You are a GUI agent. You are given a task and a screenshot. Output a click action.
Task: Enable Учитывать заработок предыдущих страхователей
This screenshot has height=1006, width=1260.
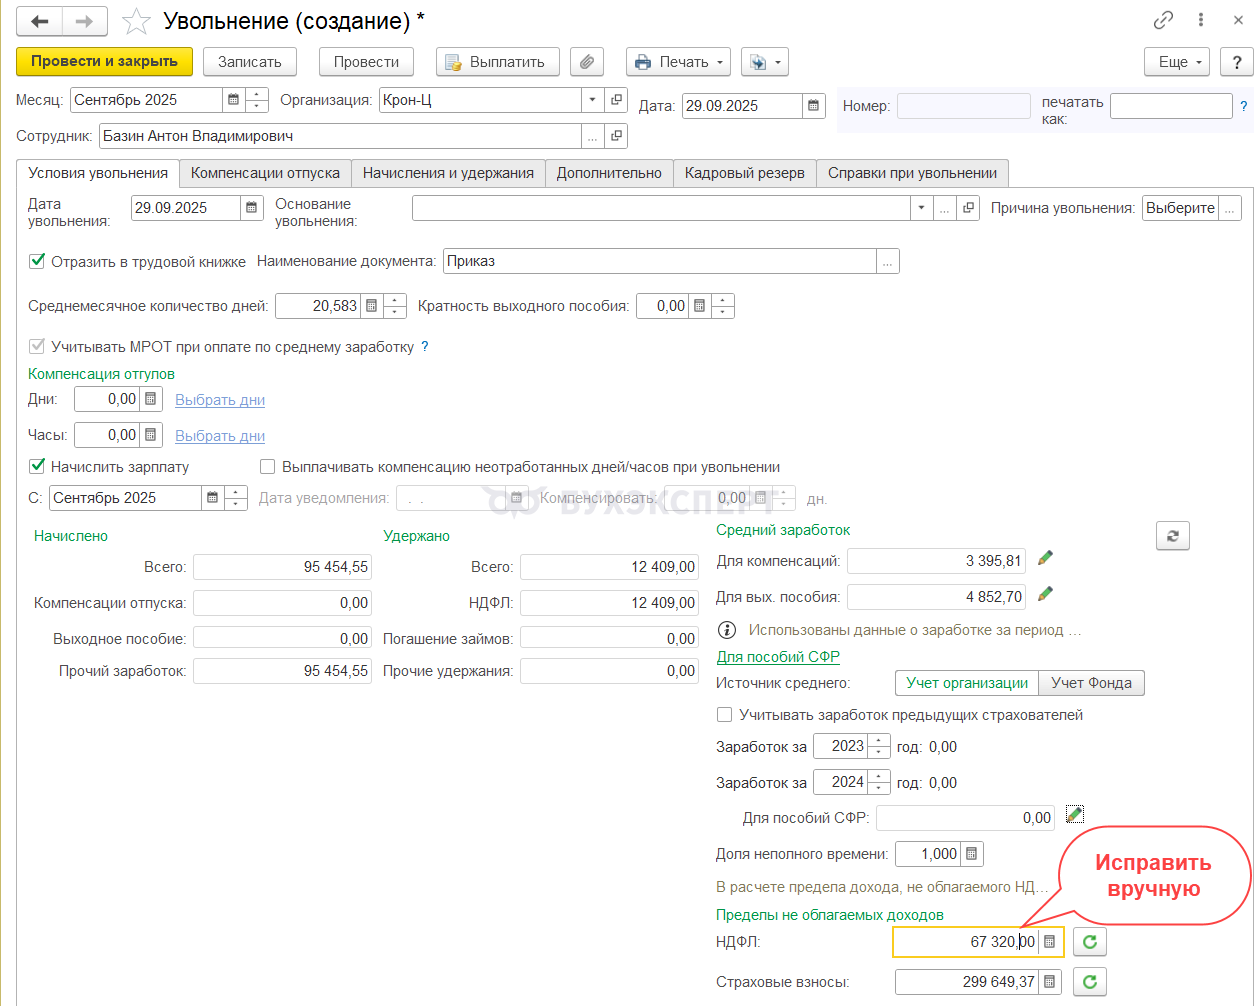tap(724, 715)
